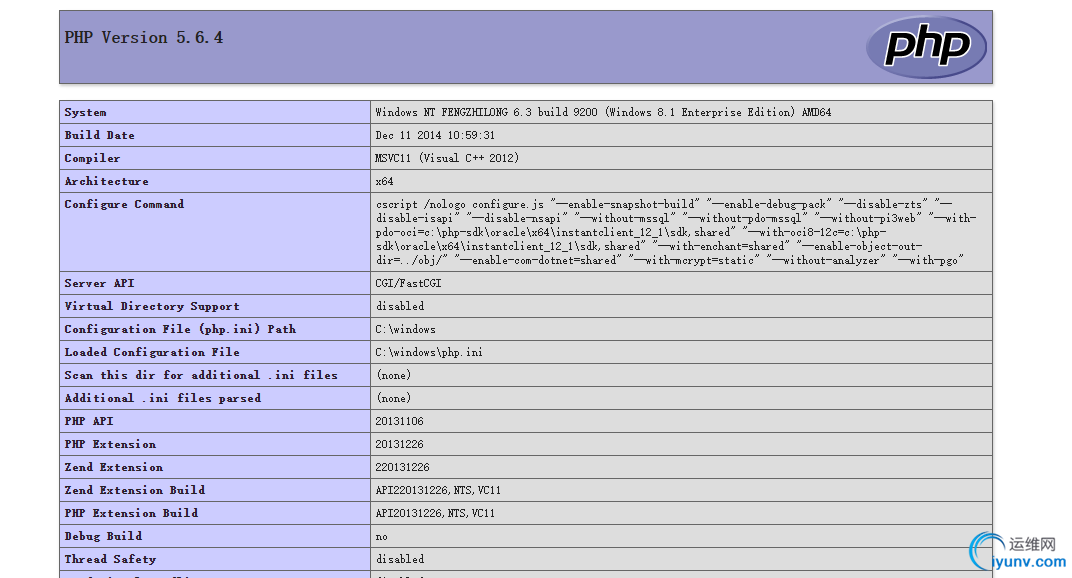Select the "Dec 11 2014 10:59:31" value
This screenshot has width=1072, height=578.
pos(435,135)
